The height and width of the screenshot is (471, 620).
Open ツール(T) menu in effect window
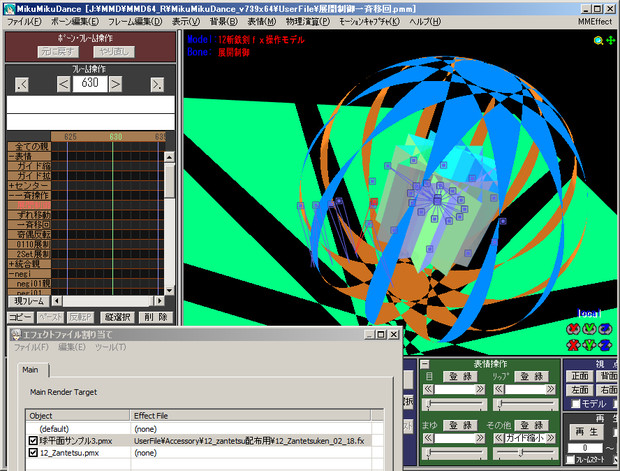[110, 347]
